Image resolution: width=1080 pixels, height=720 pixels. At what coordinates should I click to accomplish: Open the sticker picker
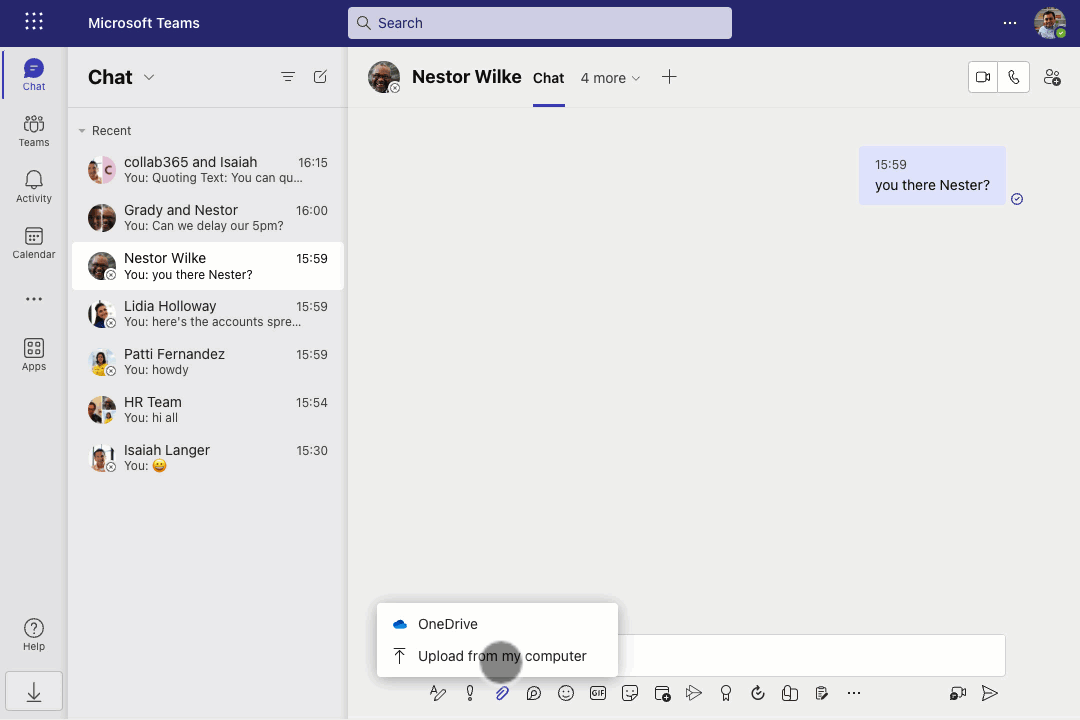630,693
